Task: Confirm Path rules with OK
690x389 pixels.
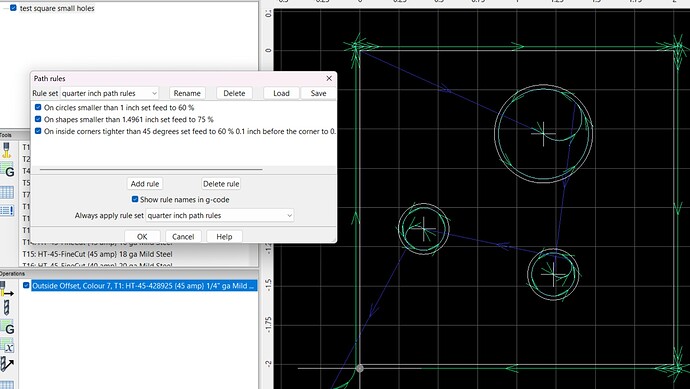Action: click(x=142, y=237)
